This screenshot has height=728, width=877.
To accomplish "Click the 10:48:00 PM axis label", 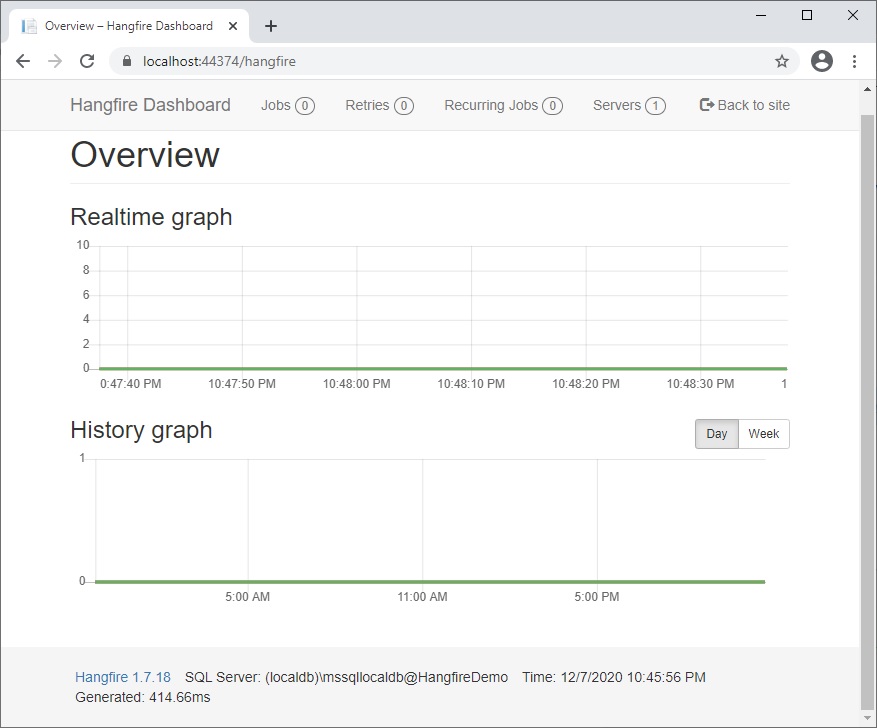I will [x=356, y=384].
